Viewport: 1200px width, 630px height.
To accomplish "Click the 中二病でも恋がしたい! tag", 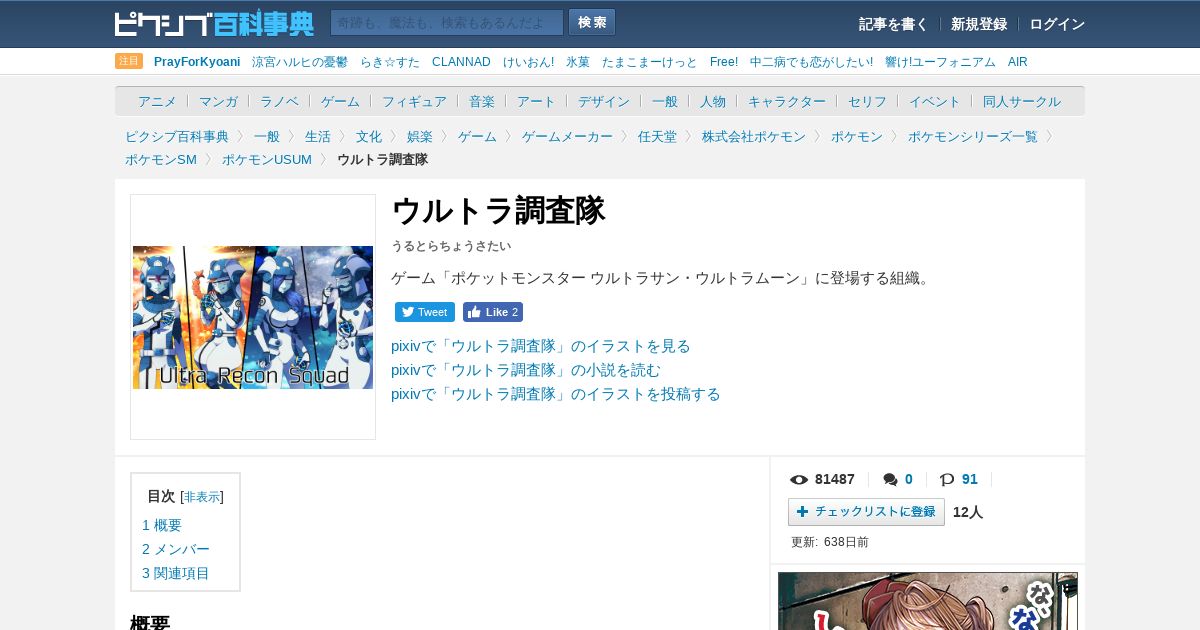I will coord(811,62).
